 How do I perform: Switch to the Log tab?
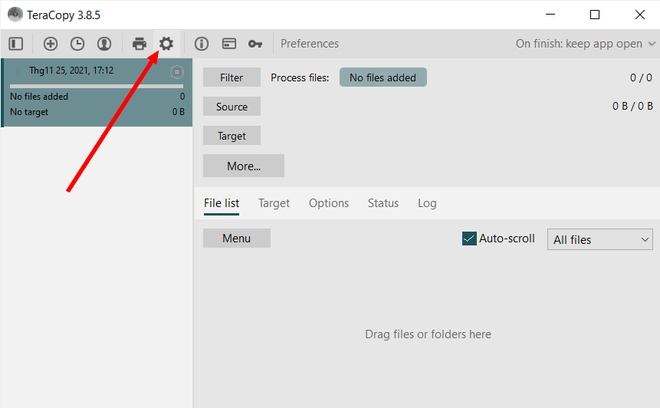point(427,203)
